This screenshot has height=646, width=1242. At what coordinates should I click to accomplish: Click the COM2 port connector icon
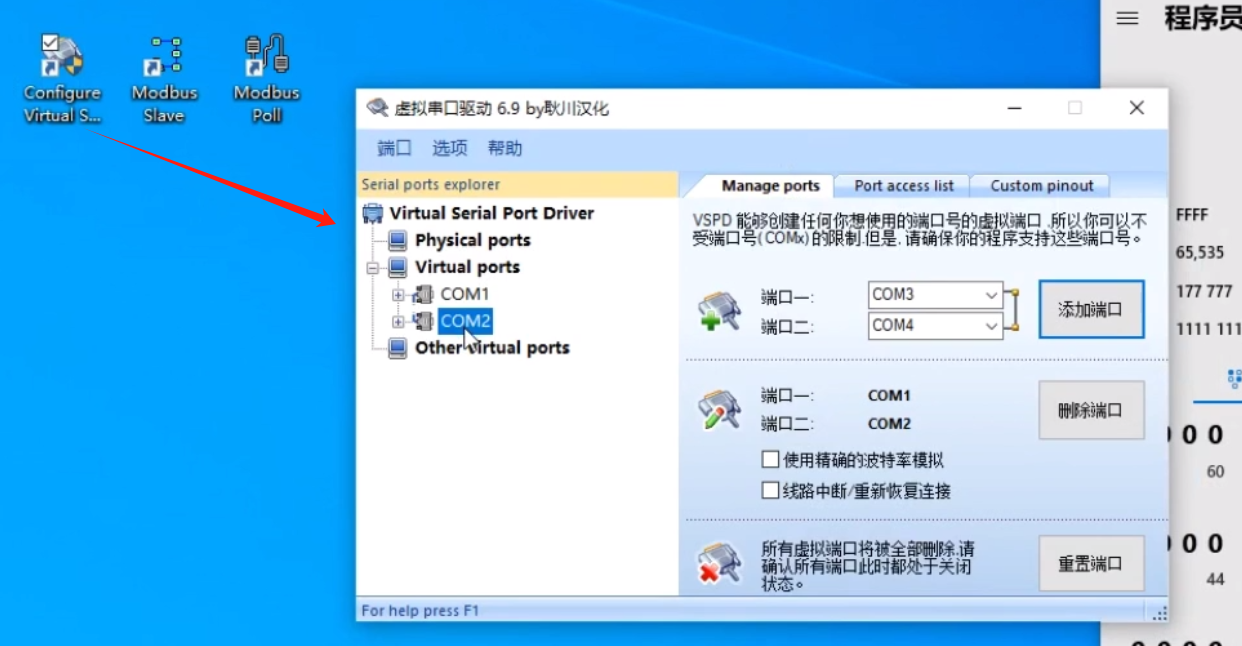(424, 321)
